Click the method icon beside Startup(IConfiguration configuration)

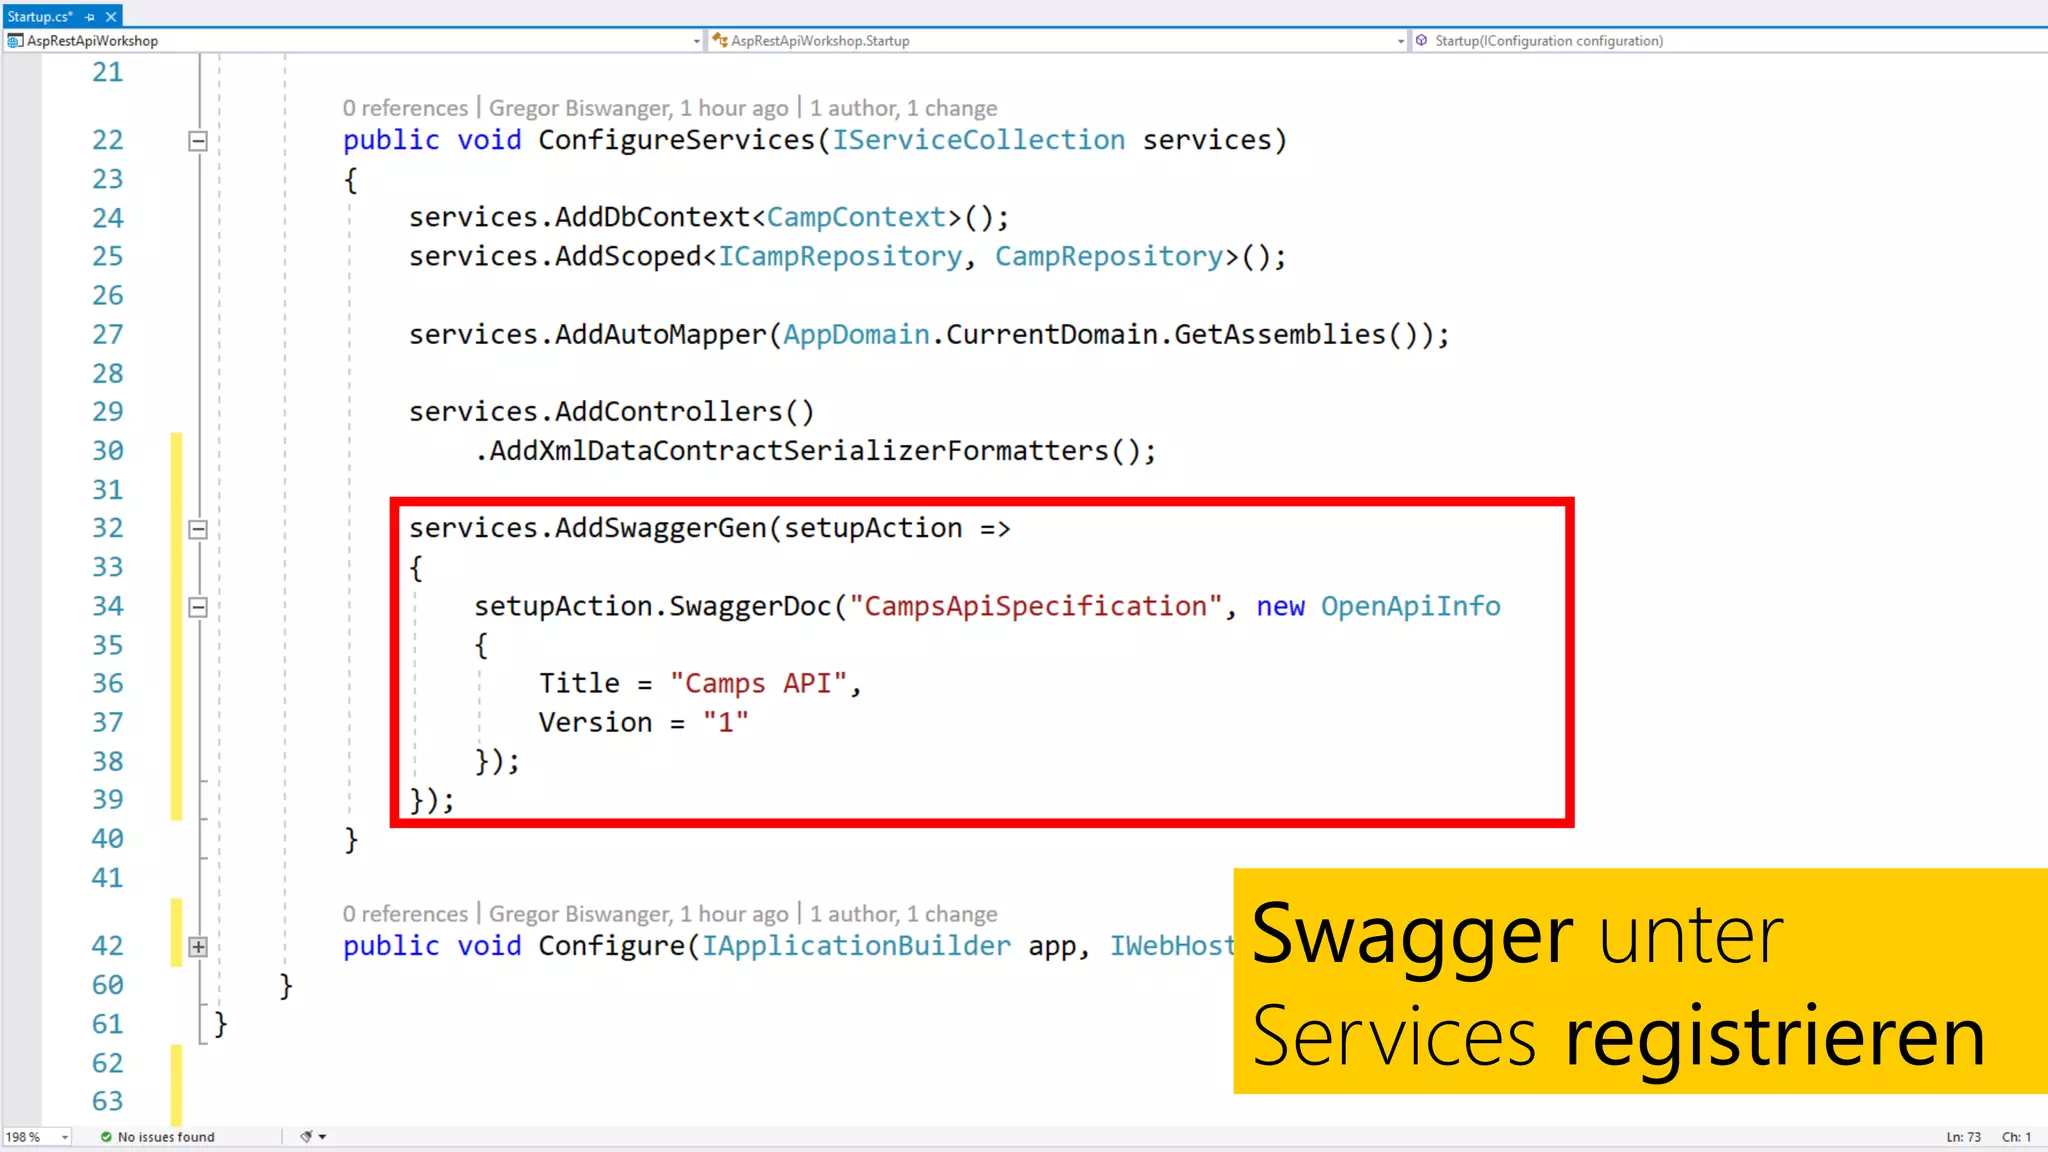pyautogui.click(x=1421, y=41)
